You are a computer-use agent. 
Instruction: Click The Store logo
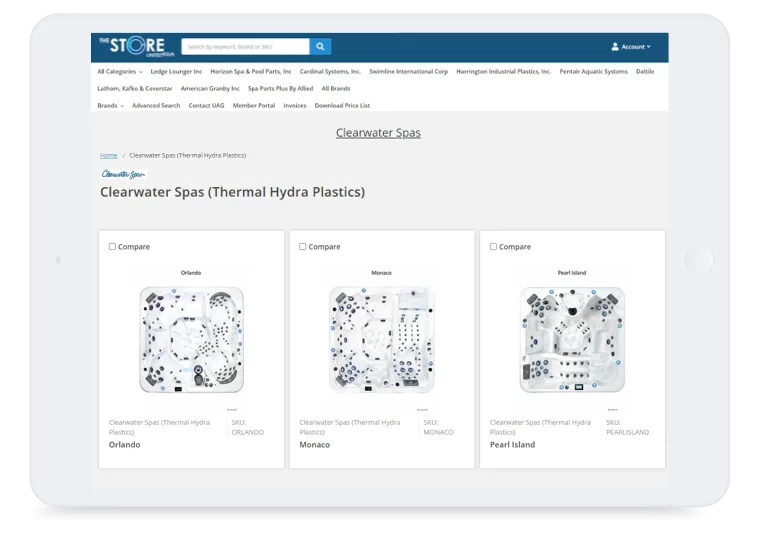[136, 46]
